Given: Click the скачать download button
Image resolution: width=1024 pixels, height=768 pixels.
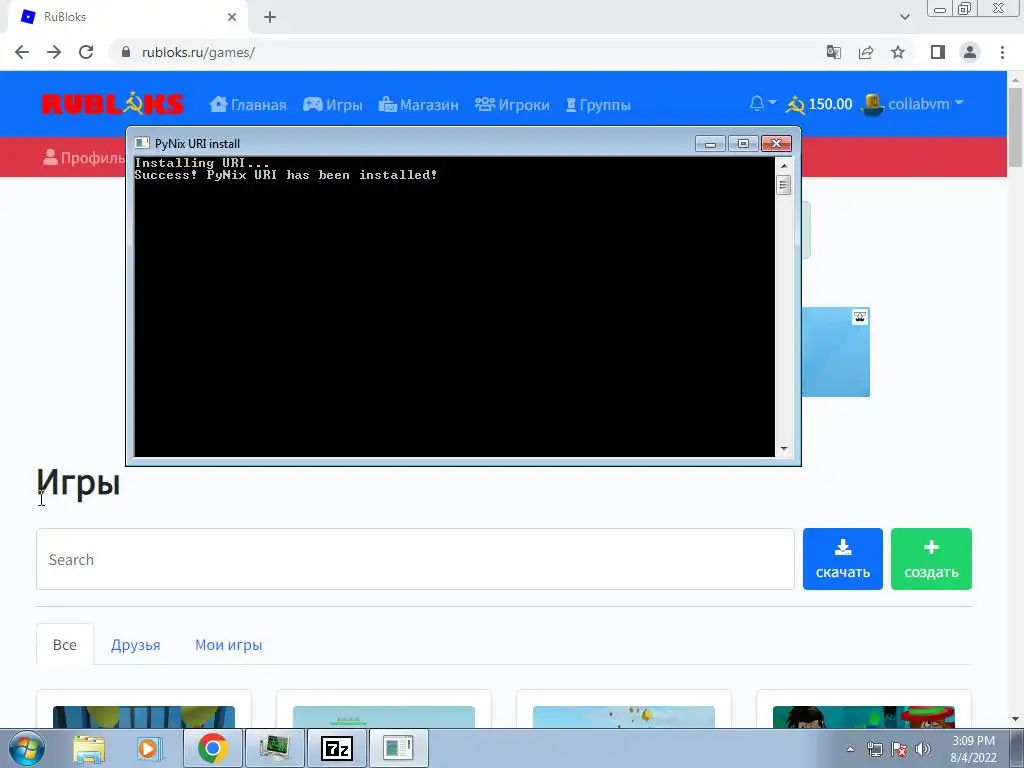Looking at the screenshot, I should click(x=842, y=559).
